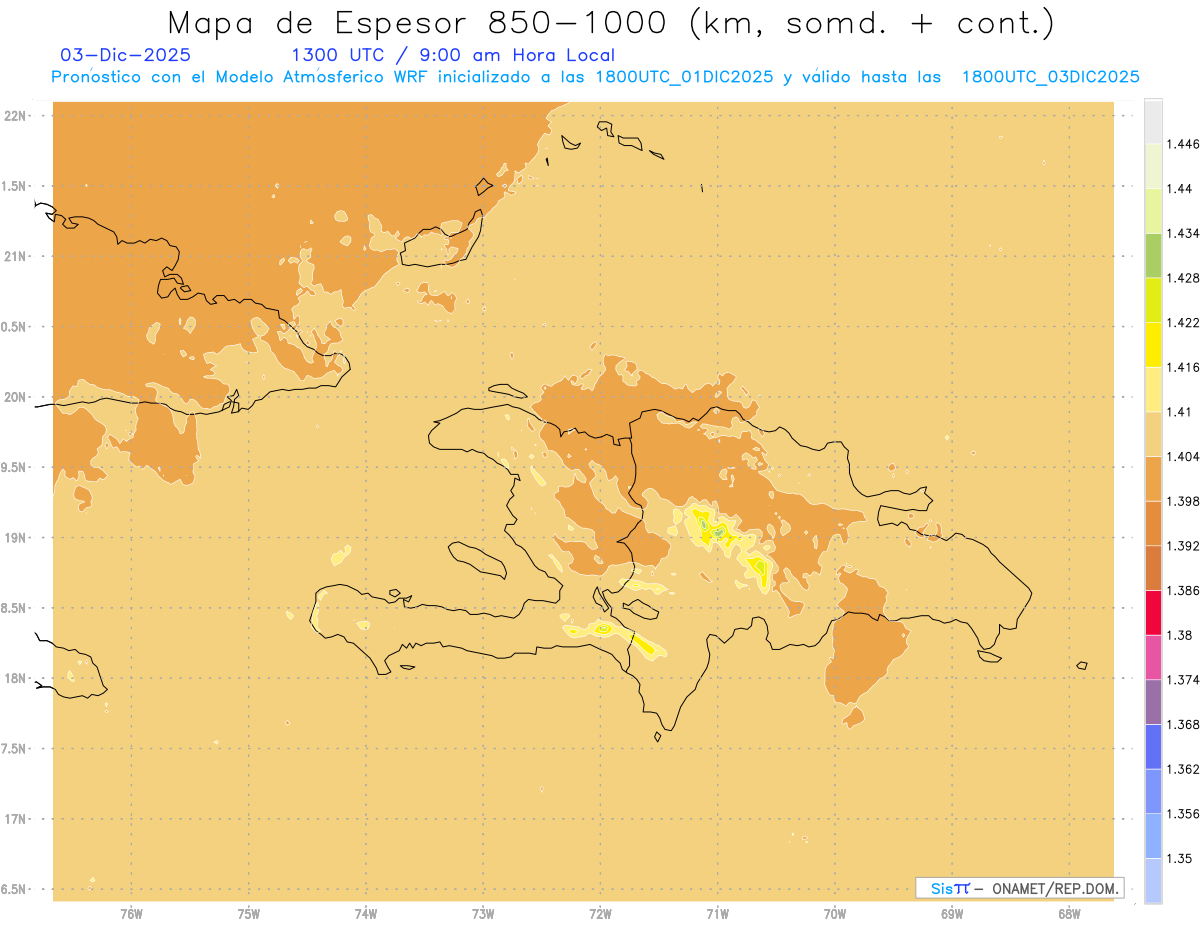The width and height of the screenshot is (1200, 927).
Task: Select the 69W longitude label
Action: (x=952, y=914)
